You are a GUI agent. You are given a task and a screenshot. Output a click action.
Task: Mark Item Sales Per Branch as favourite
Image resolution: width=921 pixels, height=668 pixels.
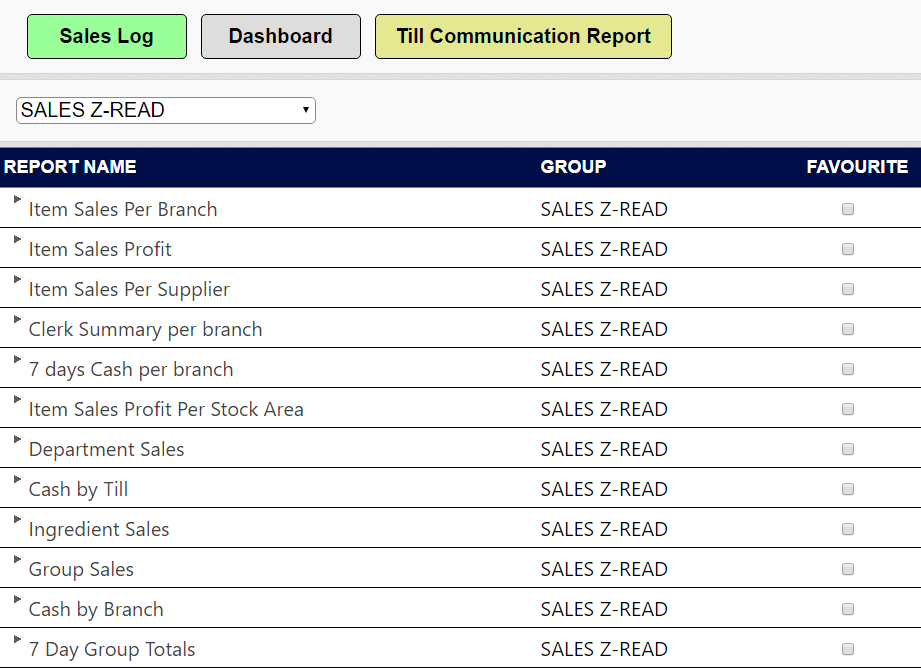pos(847,209)
